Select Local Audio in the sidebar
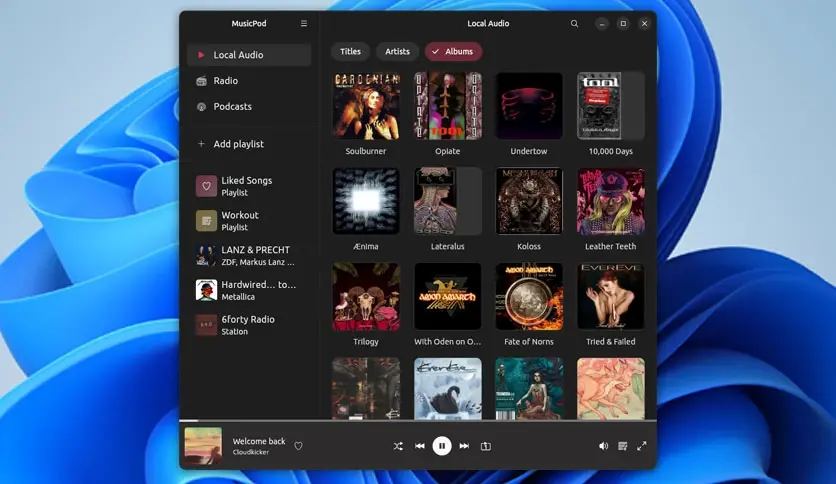 249,55
